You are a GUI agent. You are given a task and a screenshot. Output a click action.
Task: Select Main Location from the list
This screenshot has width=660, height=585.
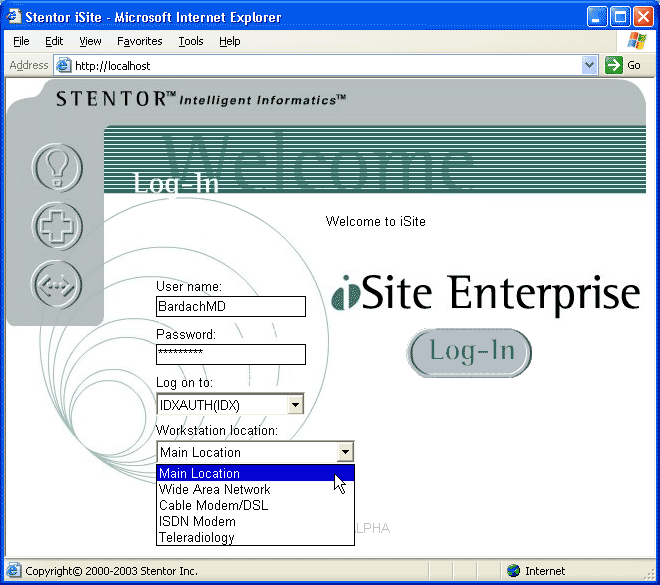pos(200,473)
